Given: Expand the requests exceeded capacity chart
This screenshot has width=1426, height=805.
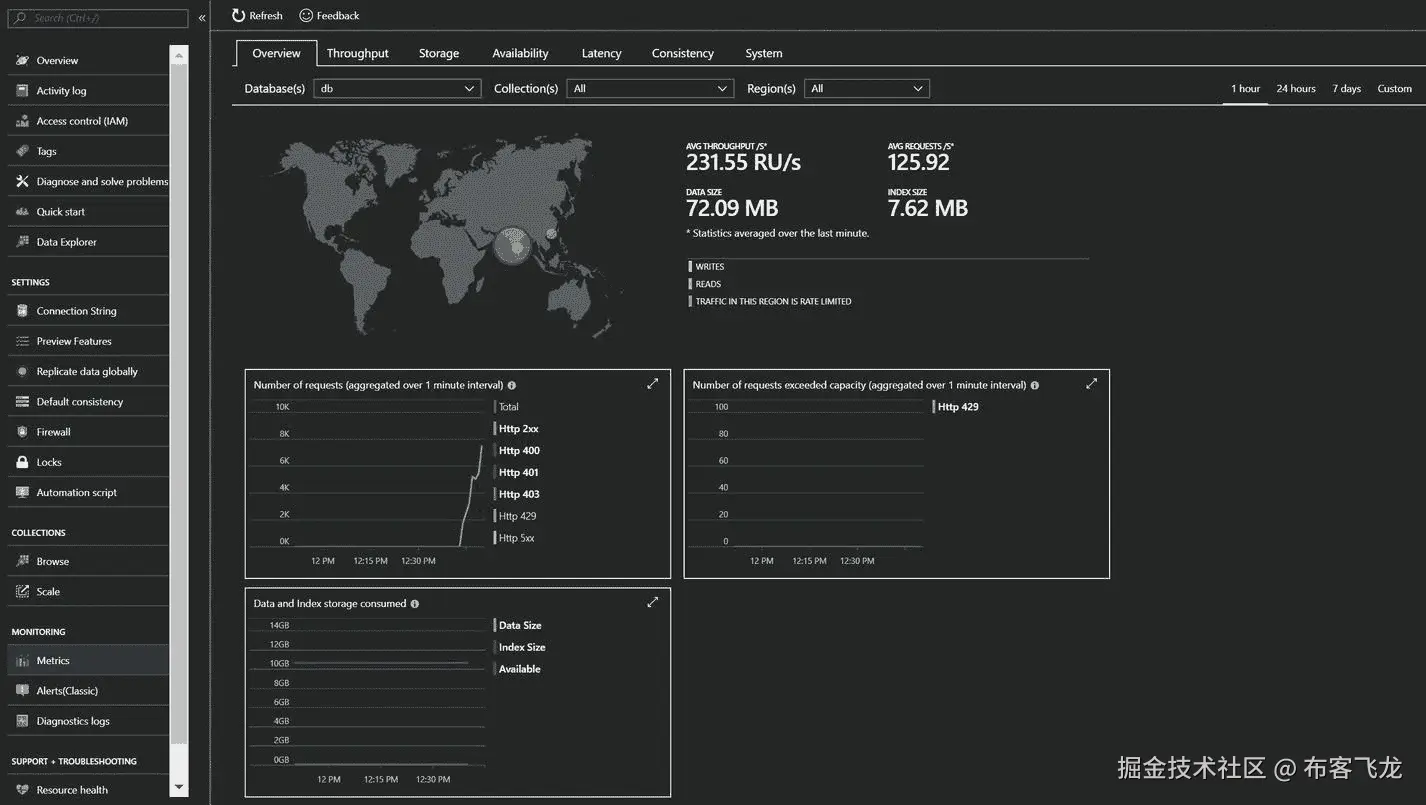Looking at the screenshot, I should point(1092,383).
